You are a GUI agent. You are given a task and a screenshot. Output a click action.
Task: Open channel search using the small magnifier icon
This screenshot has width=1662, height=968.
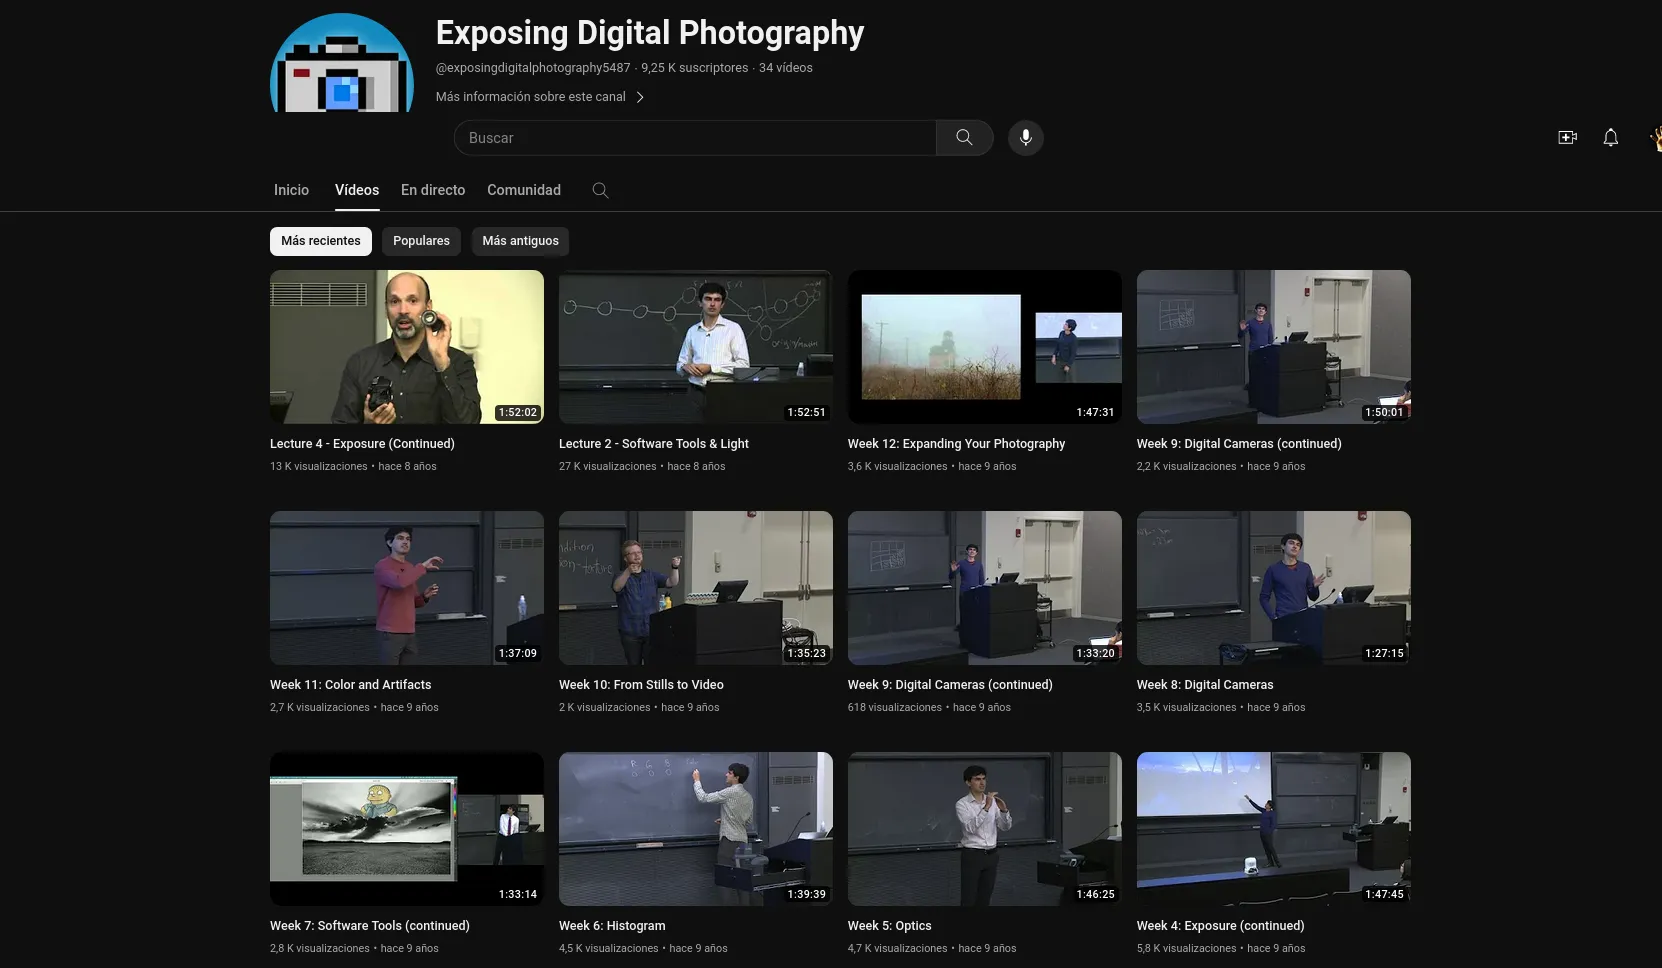point(600,190)
